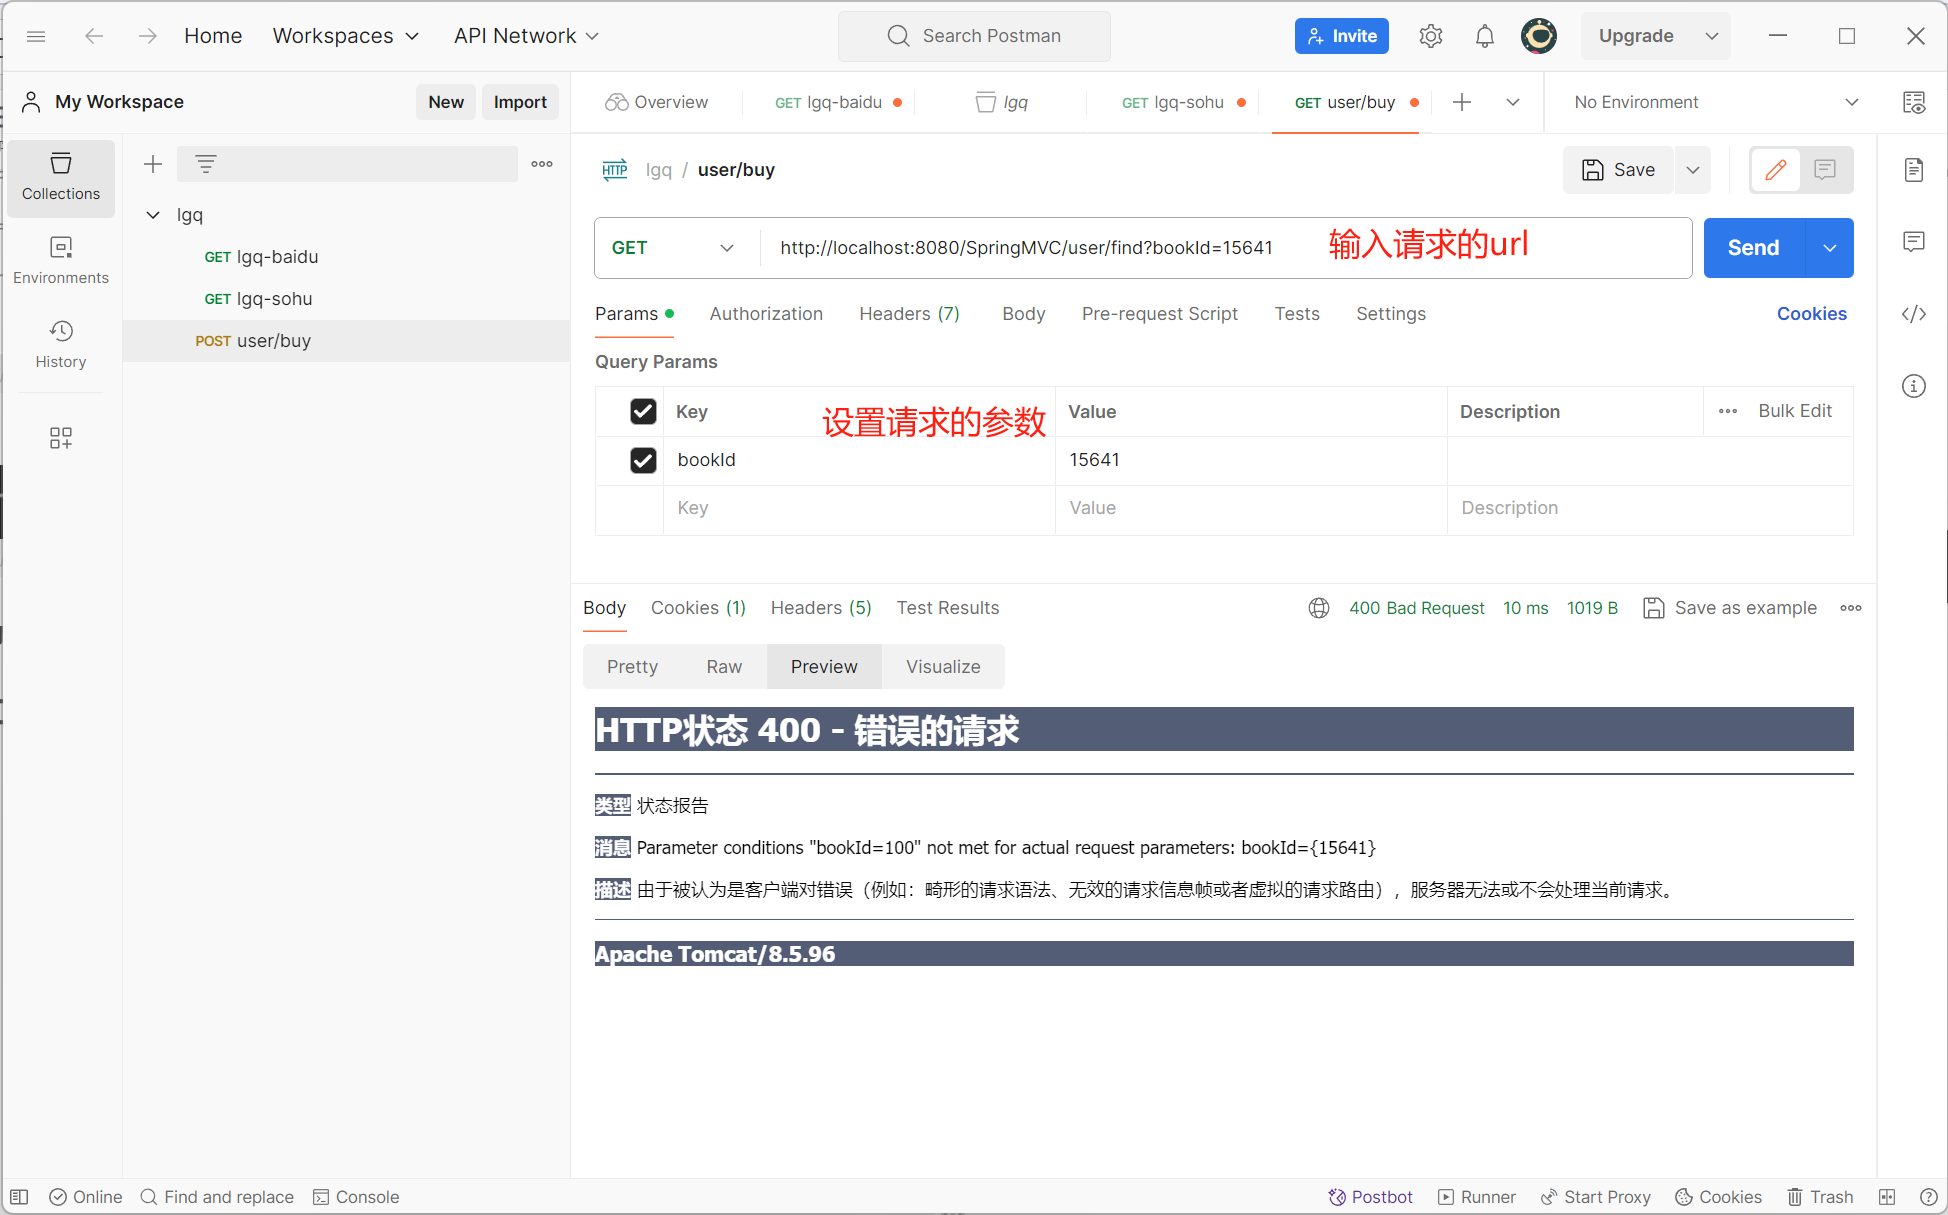This screenshot has height=1215, width=1948.
Task: Open the settings gear icon
Action: click(x=1431, y=36)
